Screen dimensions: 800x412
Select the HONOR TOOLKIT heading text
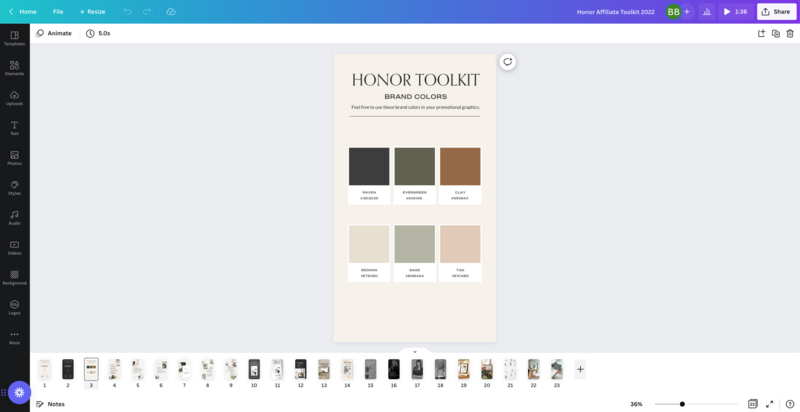click(415, 80)
